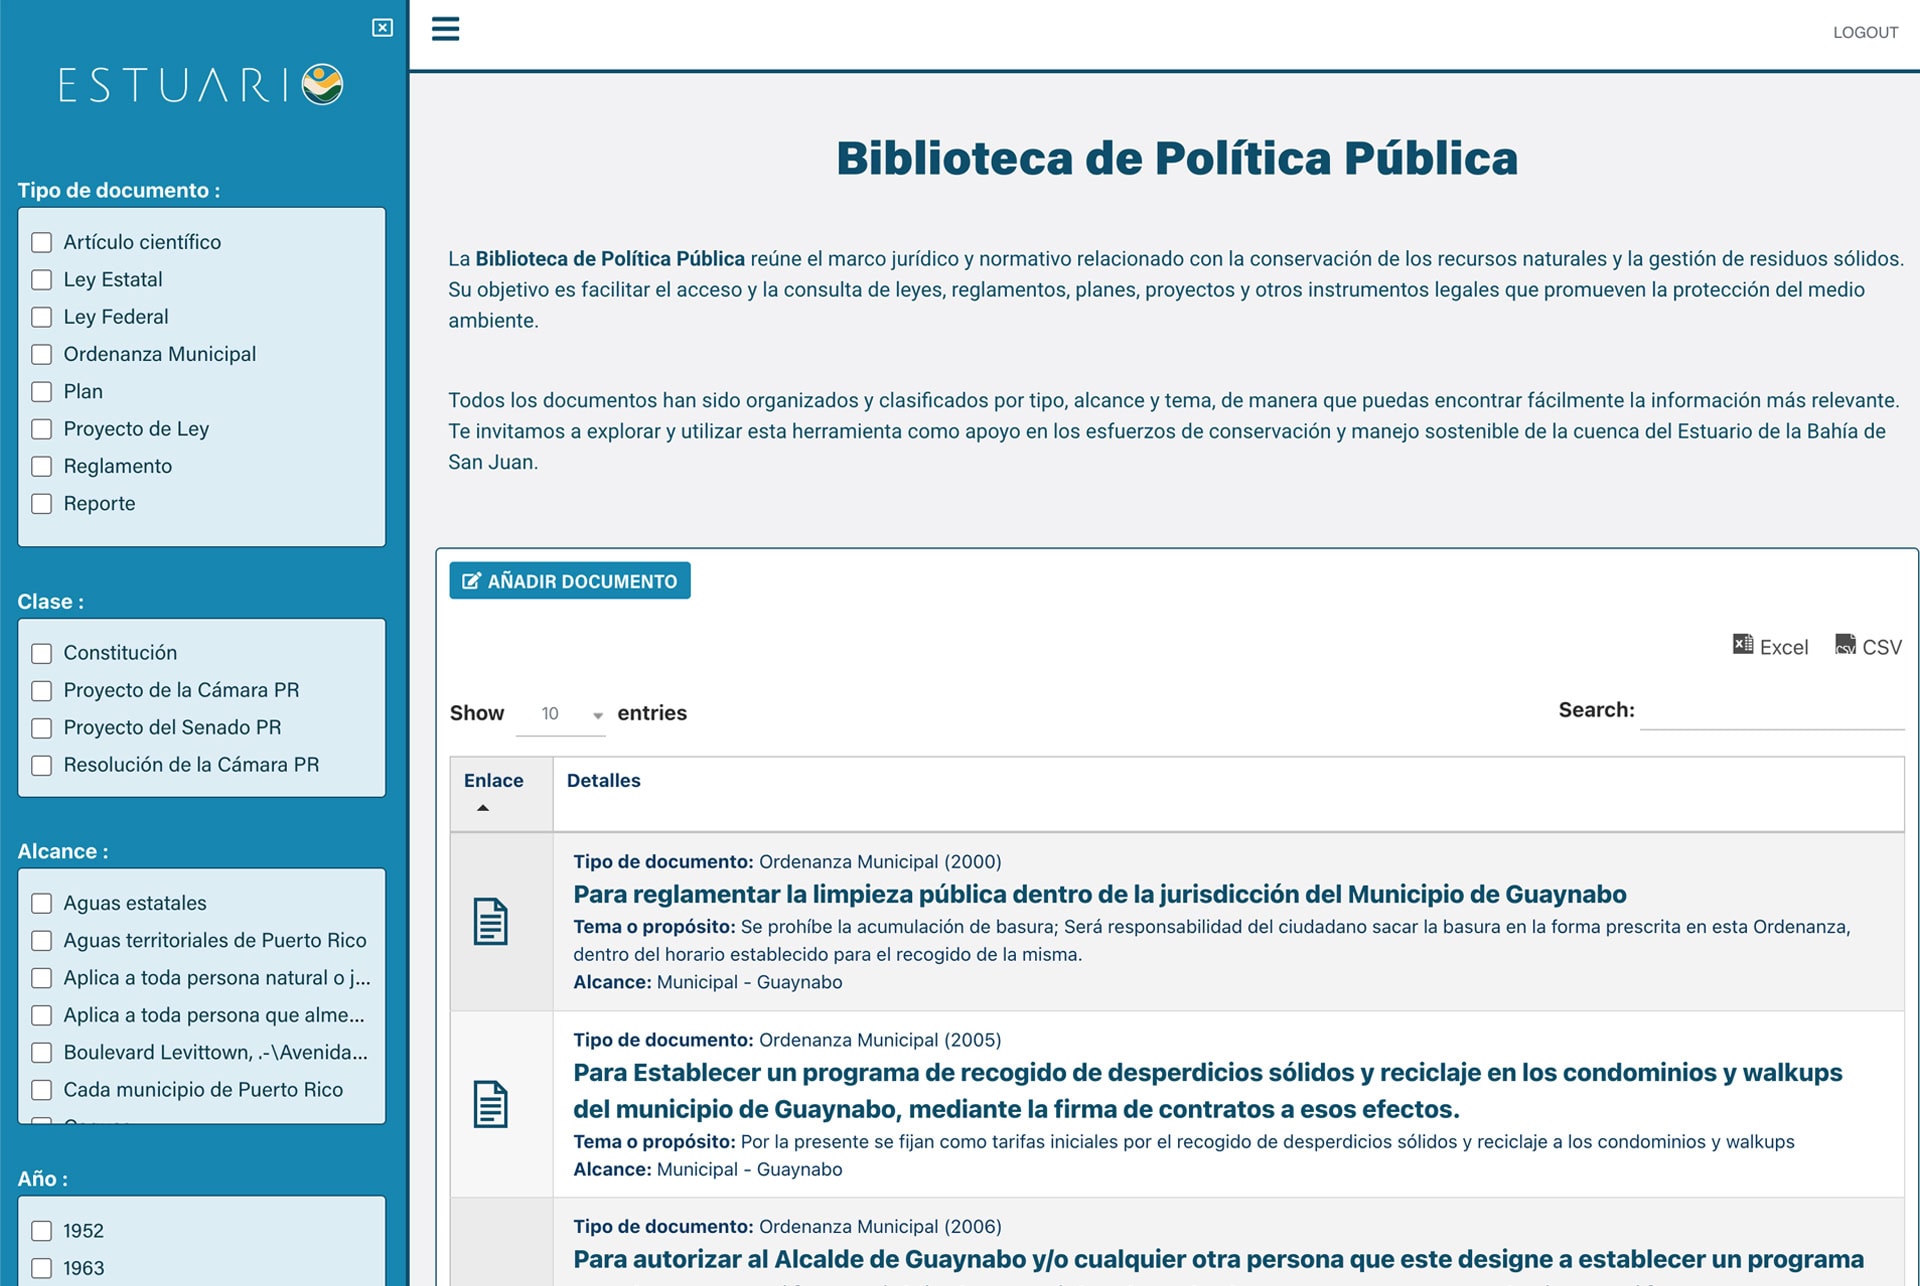1920x1286 pixels.
Task: Sort by the Enlace column header
Action: (493, 781)
